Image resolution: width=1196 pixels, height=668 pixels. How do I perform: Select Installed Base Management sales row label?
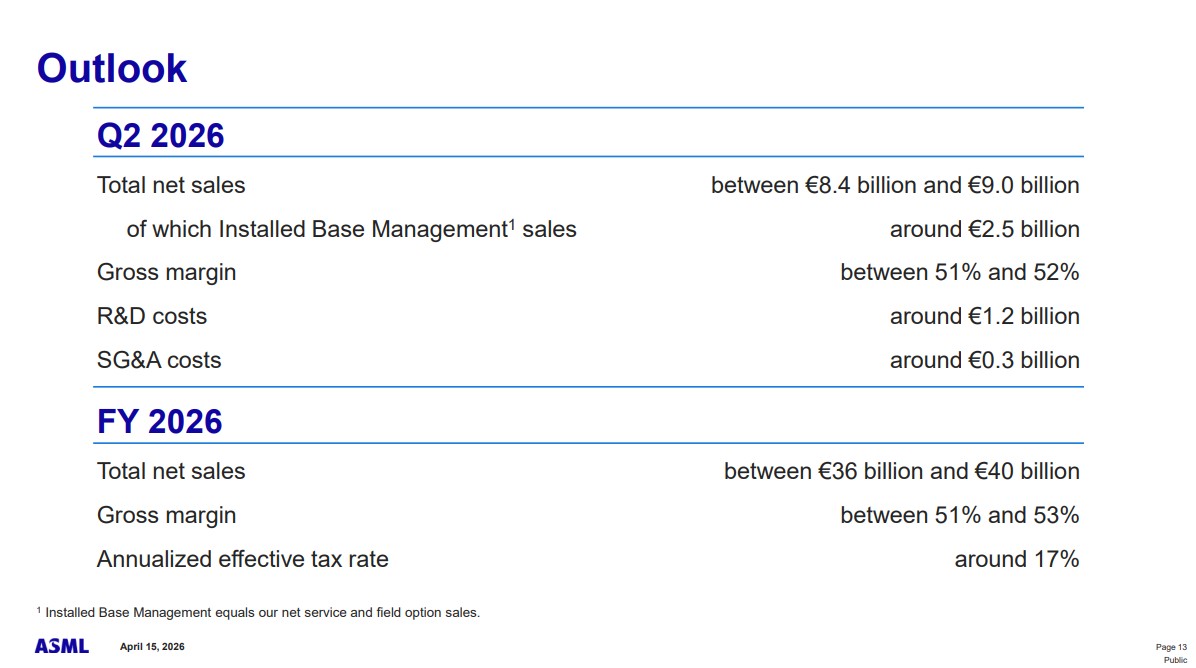point(351,229)
